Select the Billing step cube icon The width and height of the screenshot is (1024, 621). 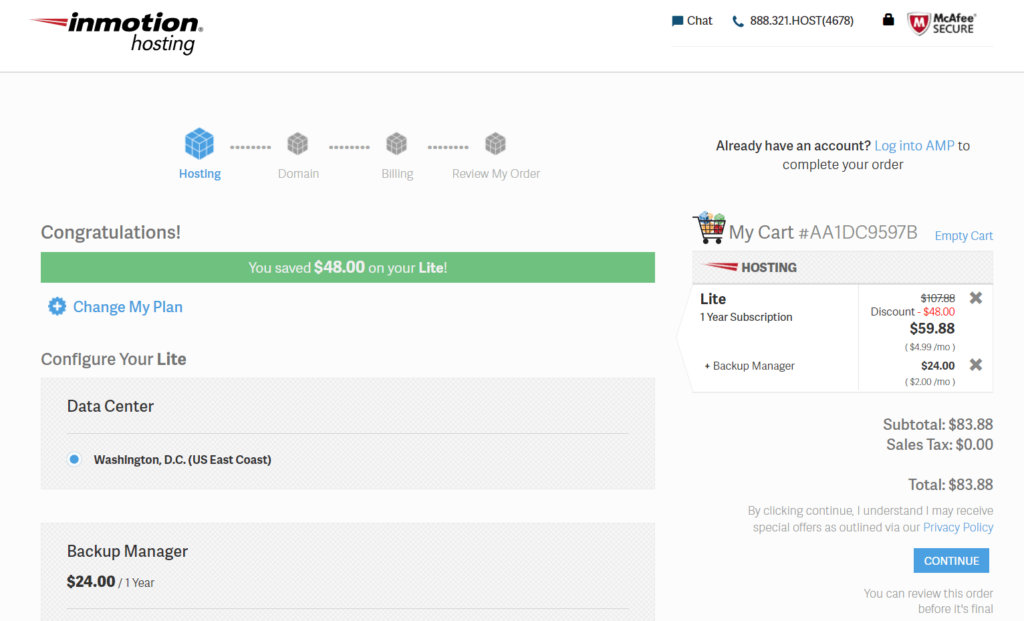click(x=396, y=144)
